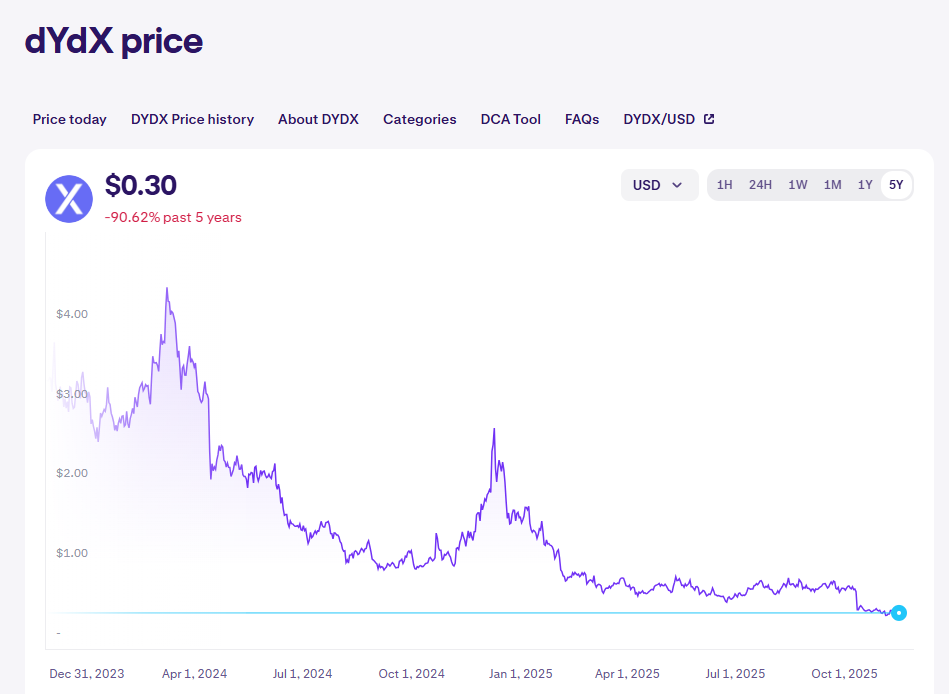
Task: Go to the FAQs tab
Action: (582, 119)
